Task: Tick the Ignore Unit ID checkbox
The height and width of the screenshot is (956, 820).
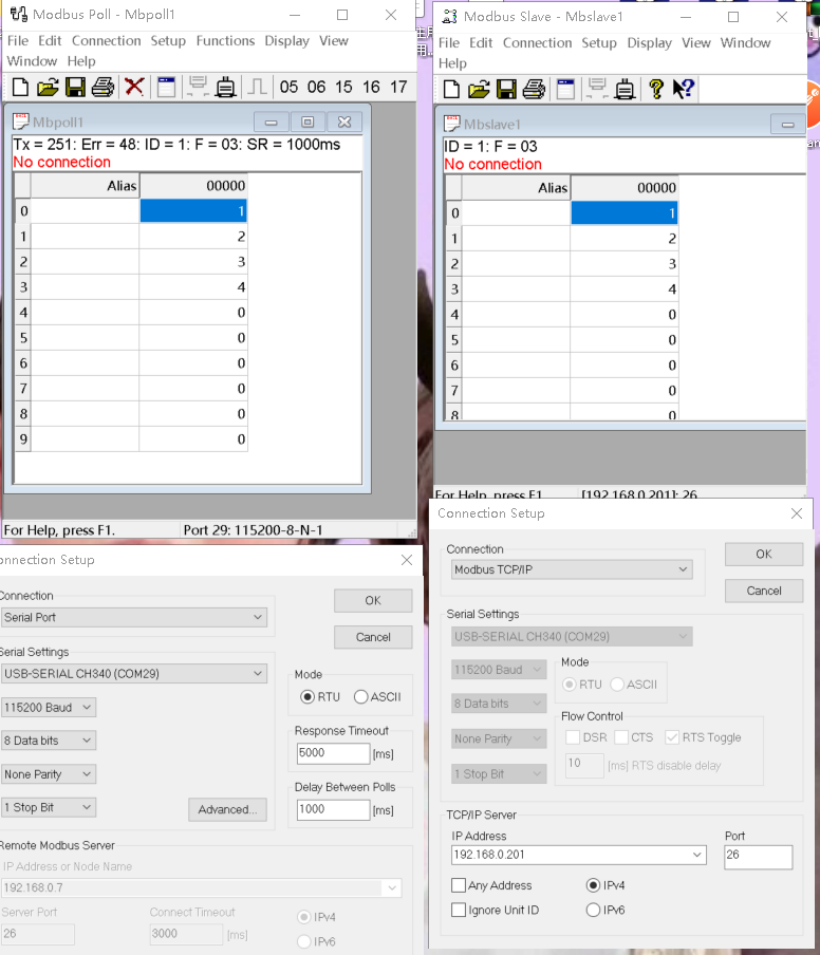Action: coord(459,910)
